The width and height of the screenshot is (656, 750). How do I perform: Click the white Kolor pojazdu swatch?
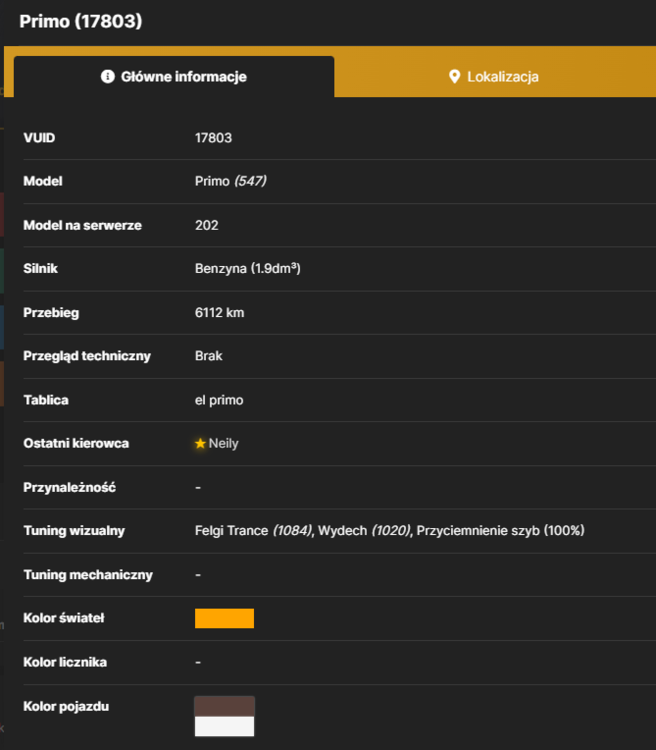coord(224,726)
